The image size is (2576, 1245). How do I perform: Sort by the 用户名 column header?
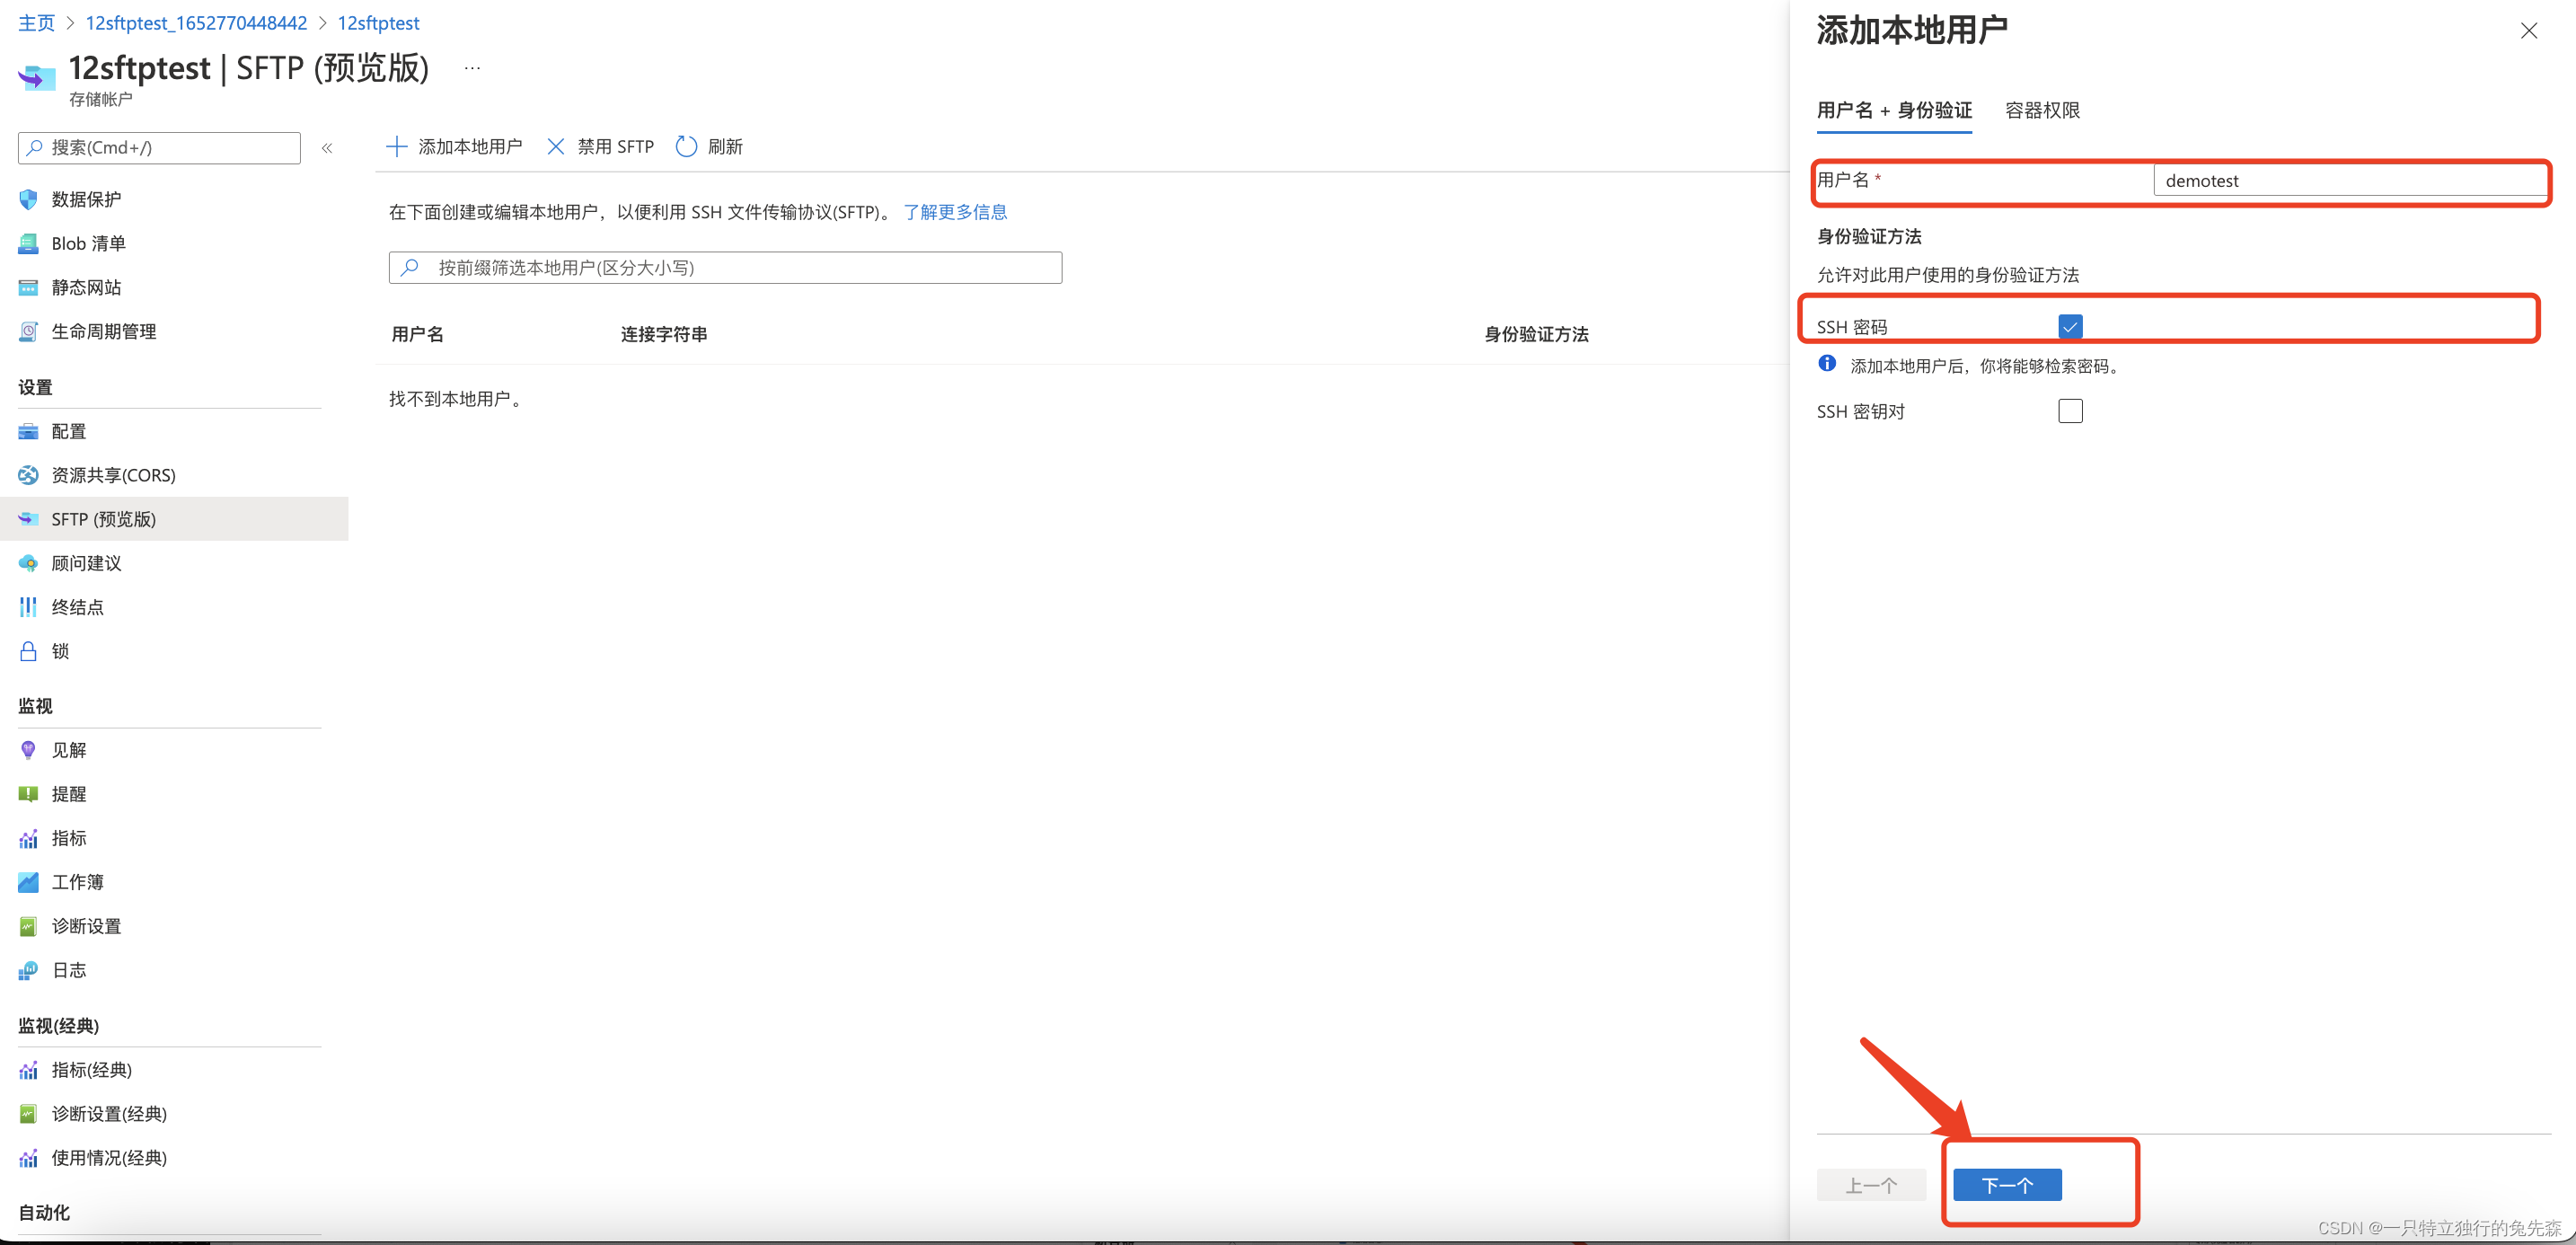point(417,334)
